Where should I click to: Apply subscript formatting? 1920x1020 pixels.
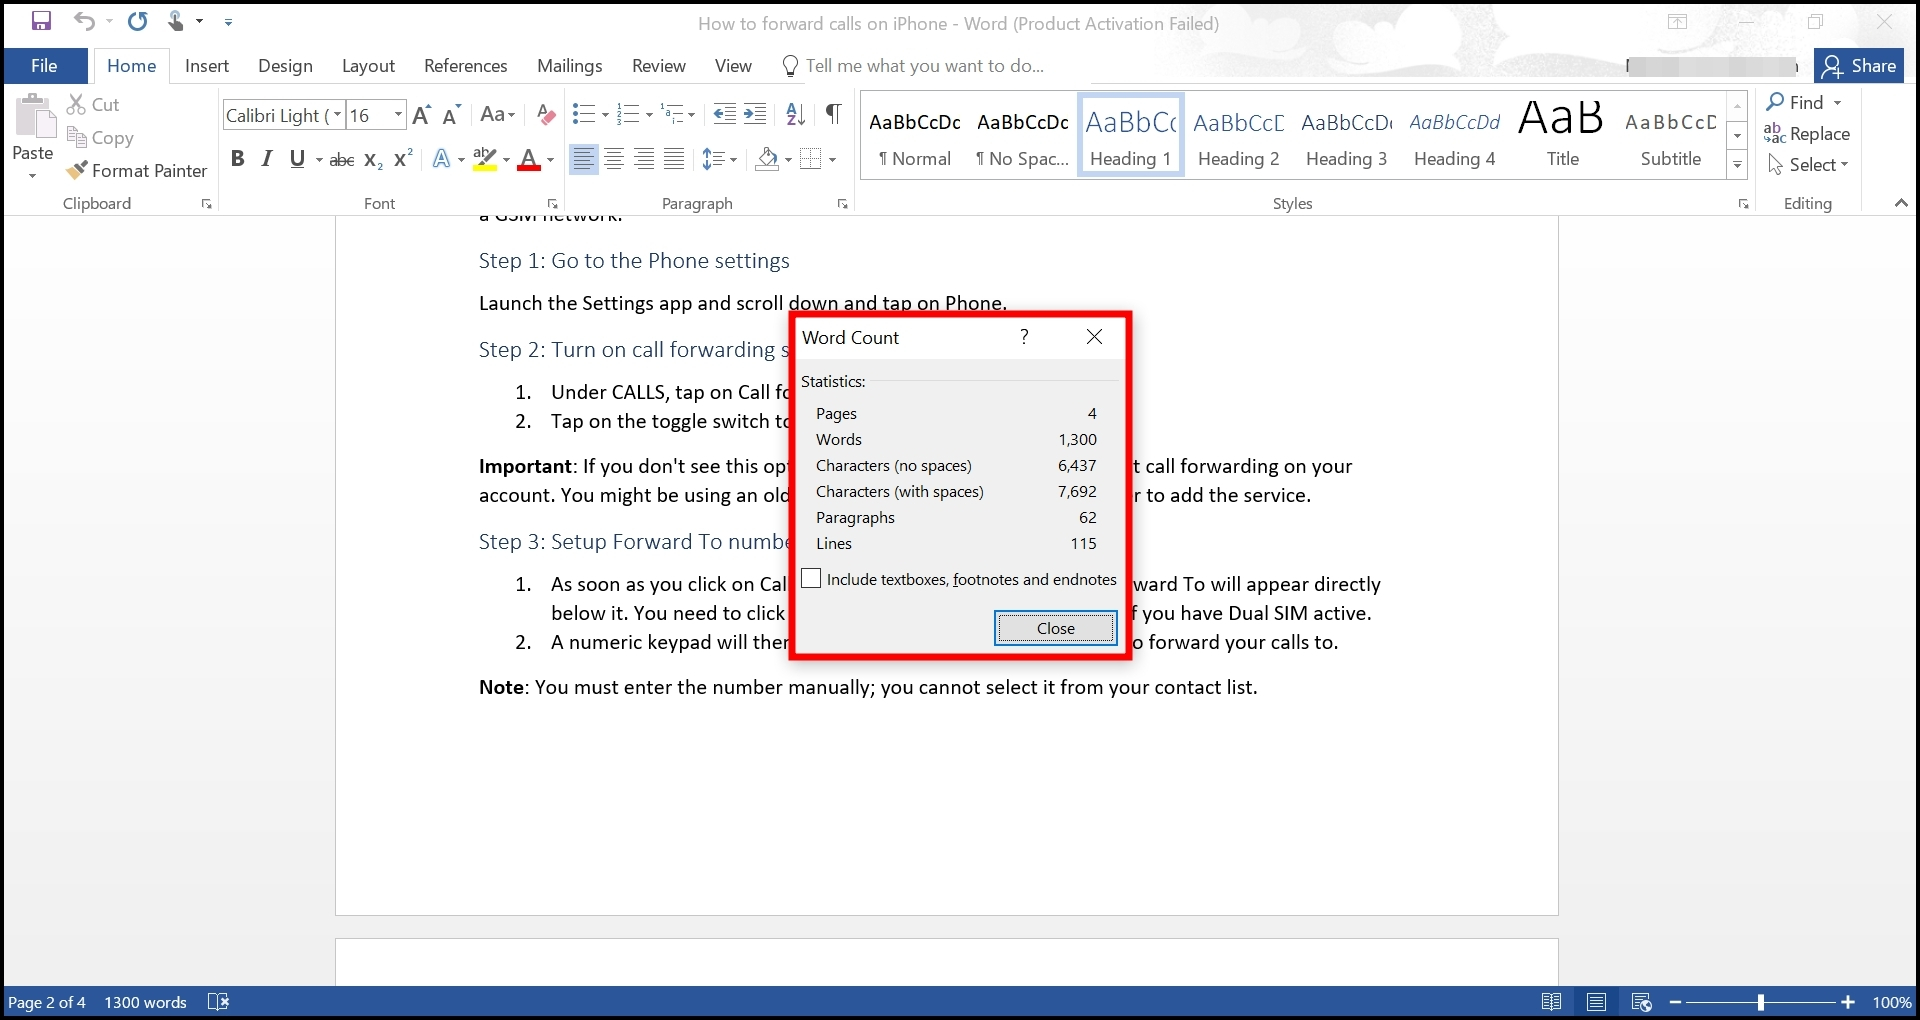point(373,159)
